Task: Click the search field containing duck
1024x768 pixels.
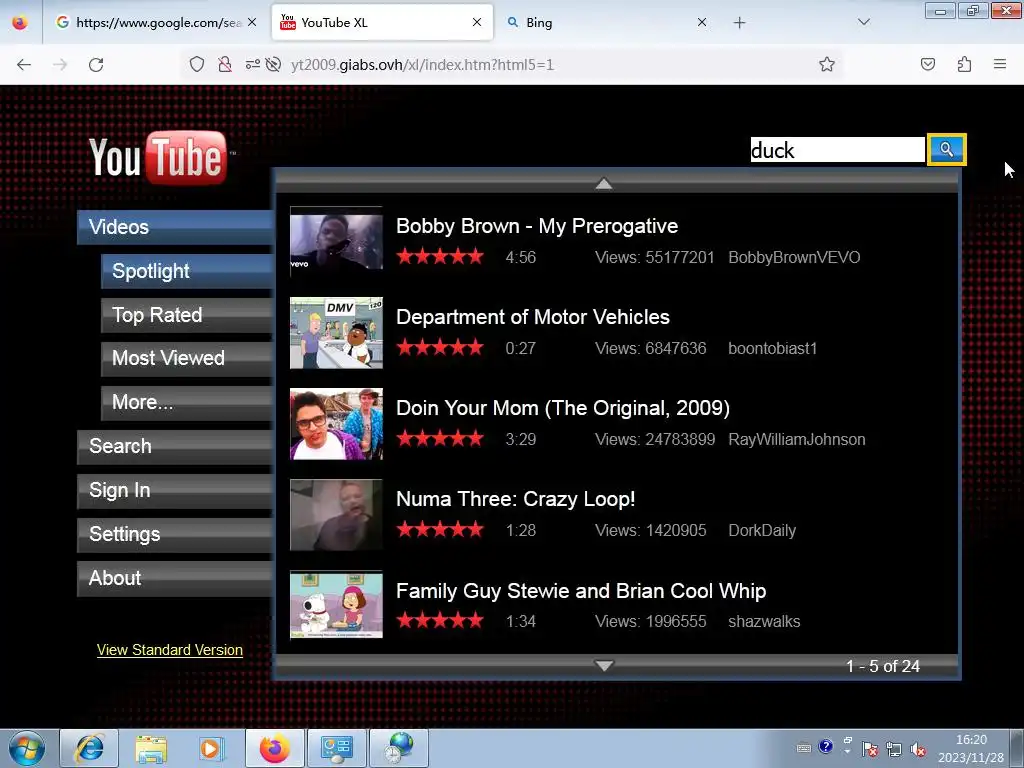Action: point(837,150)
